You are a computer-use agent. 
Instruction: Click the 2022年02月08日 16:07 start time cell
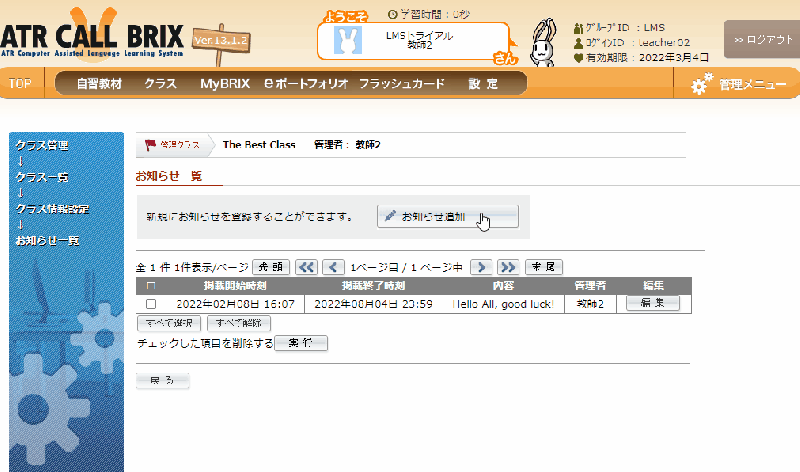235,304
